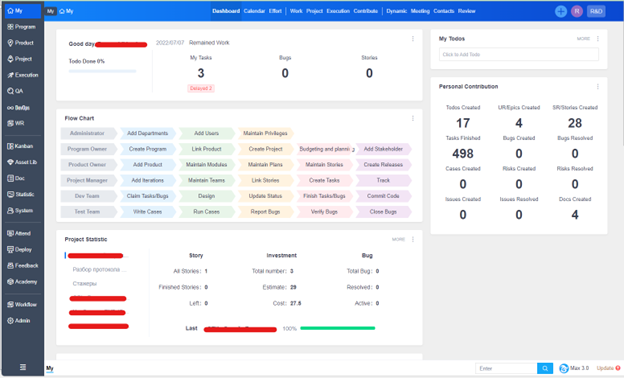
Task: Click the green project progress bar
Action: point(337,328)
